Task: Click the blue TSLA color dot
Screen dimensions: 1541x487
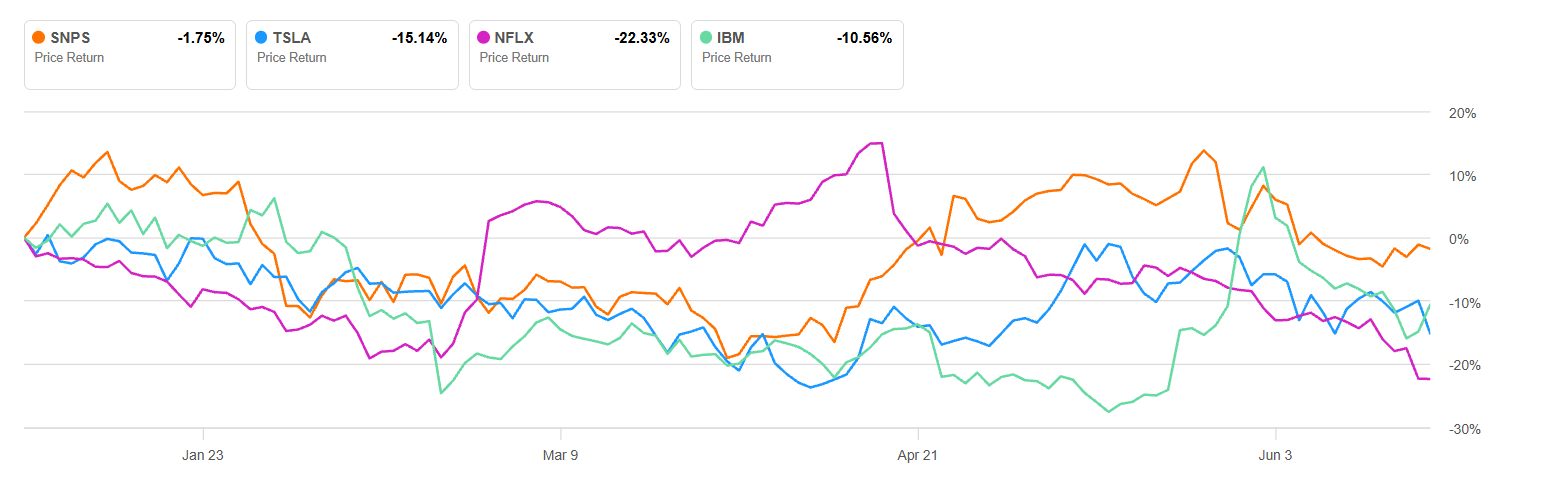Action: coord(262,37)
